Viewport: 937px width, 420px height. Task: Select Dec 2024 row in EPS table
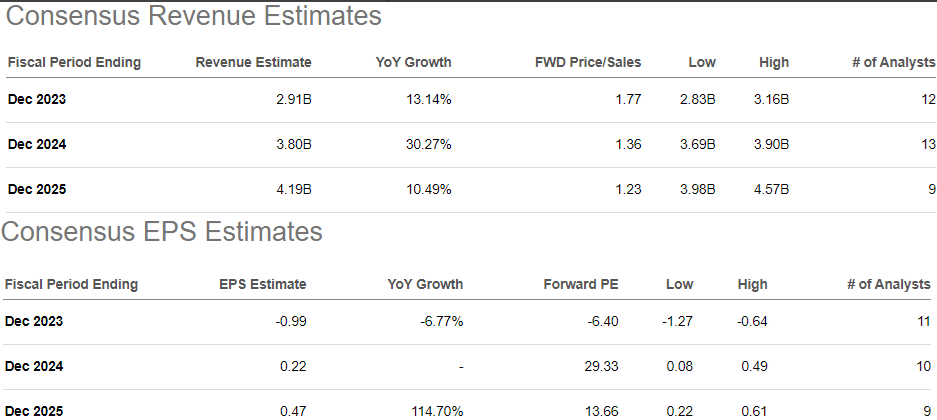33,366
